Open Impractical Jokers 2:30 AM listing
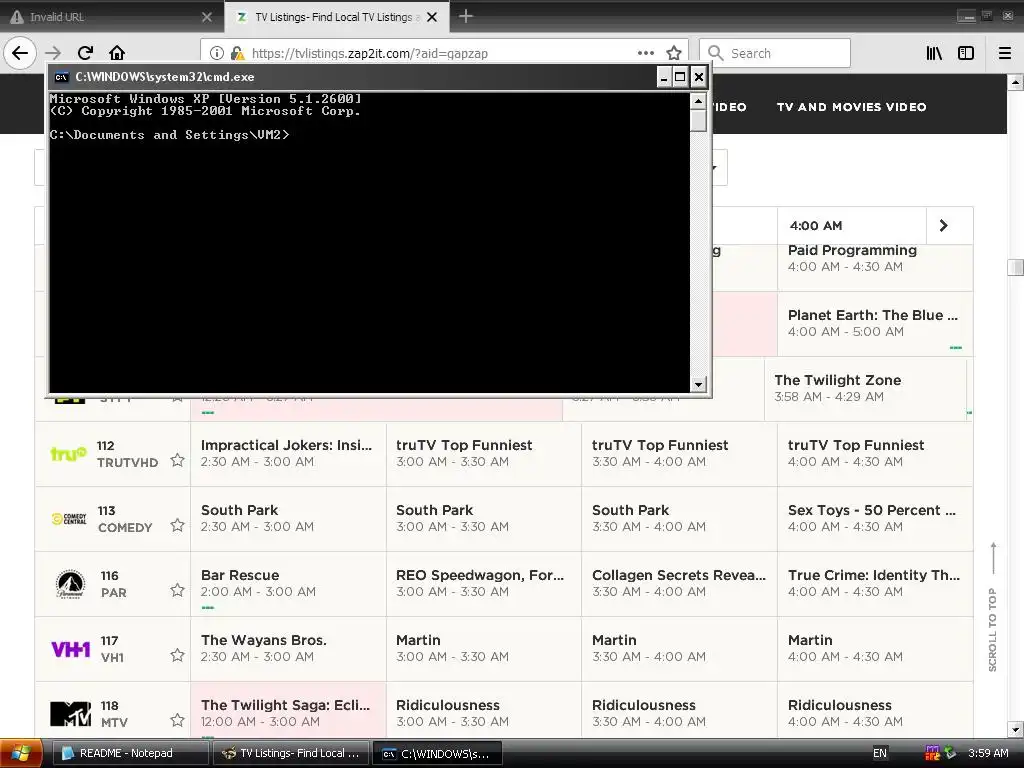Viewport: 1024px width, 768px height. point(288,453)
